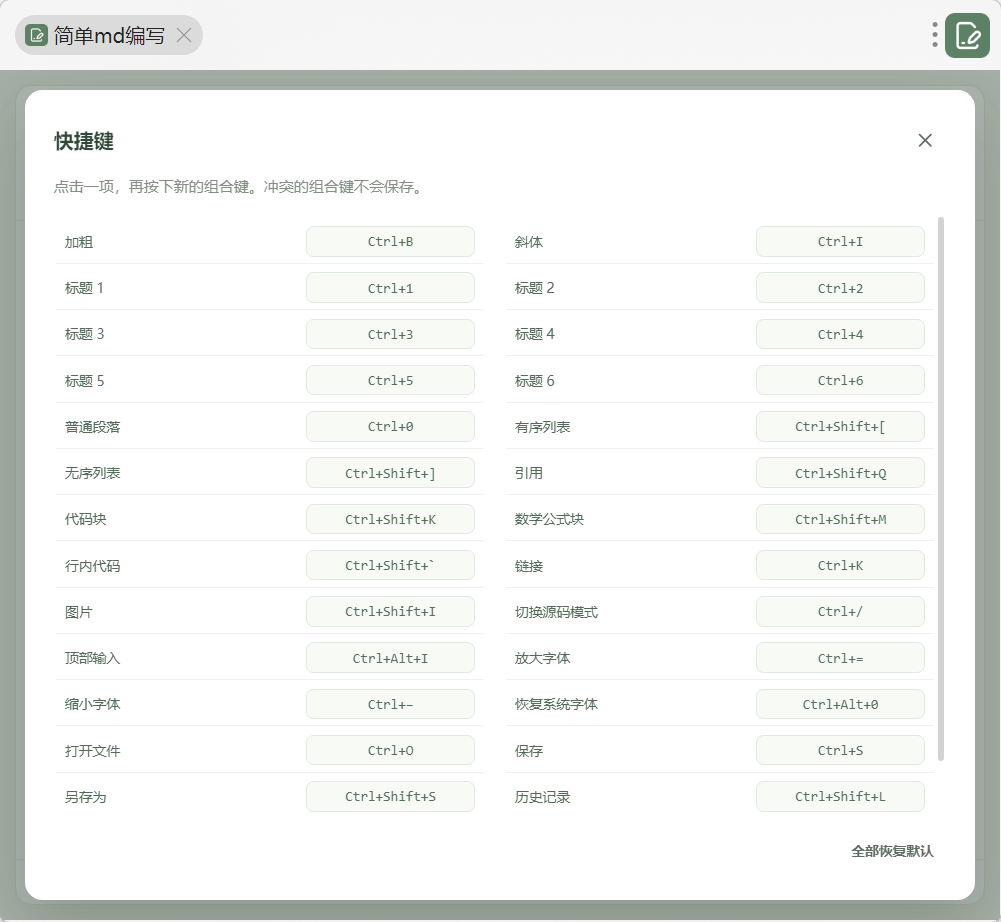Click the 快捷键 dialog title
The height and width of the screenshot is (922, 1001).
[84, 141]
